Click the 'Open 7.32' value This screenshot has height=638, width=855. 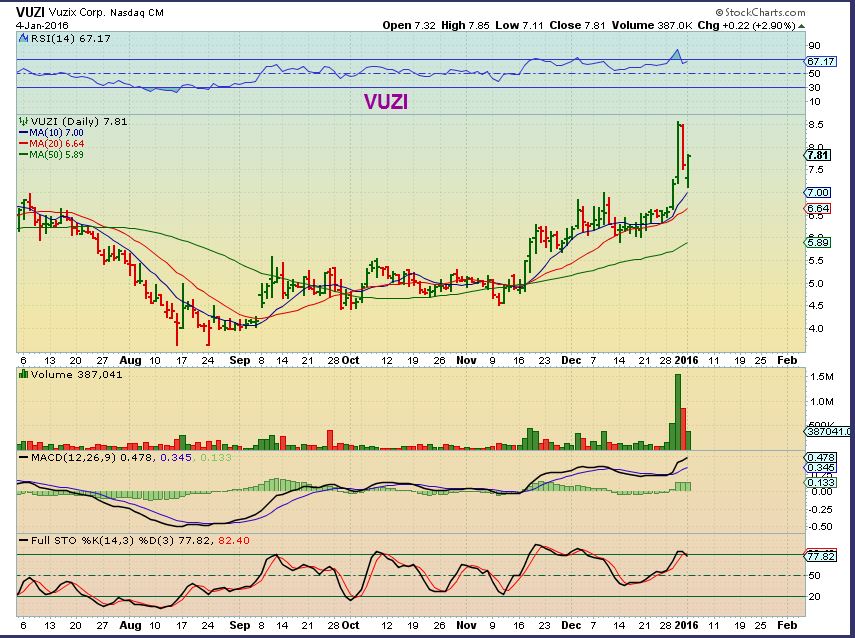(x=409, y=25)
